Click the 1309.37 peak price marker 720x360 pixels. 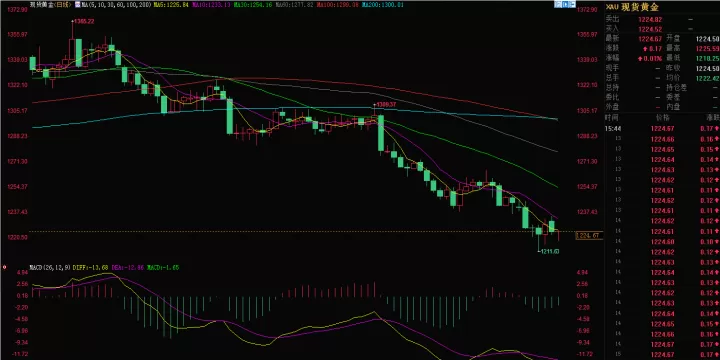[386, 105]
